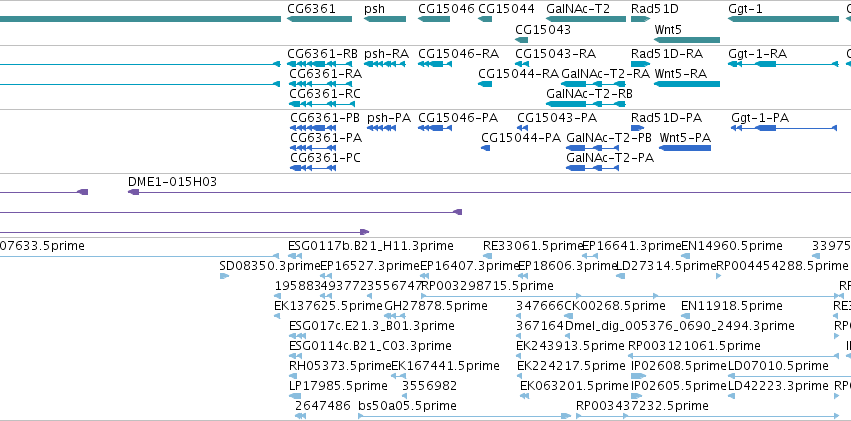Click the CG6361-RC transcript
Image resolution: width=851 pixels, height=421 pixels.
[x=320, y=104]
